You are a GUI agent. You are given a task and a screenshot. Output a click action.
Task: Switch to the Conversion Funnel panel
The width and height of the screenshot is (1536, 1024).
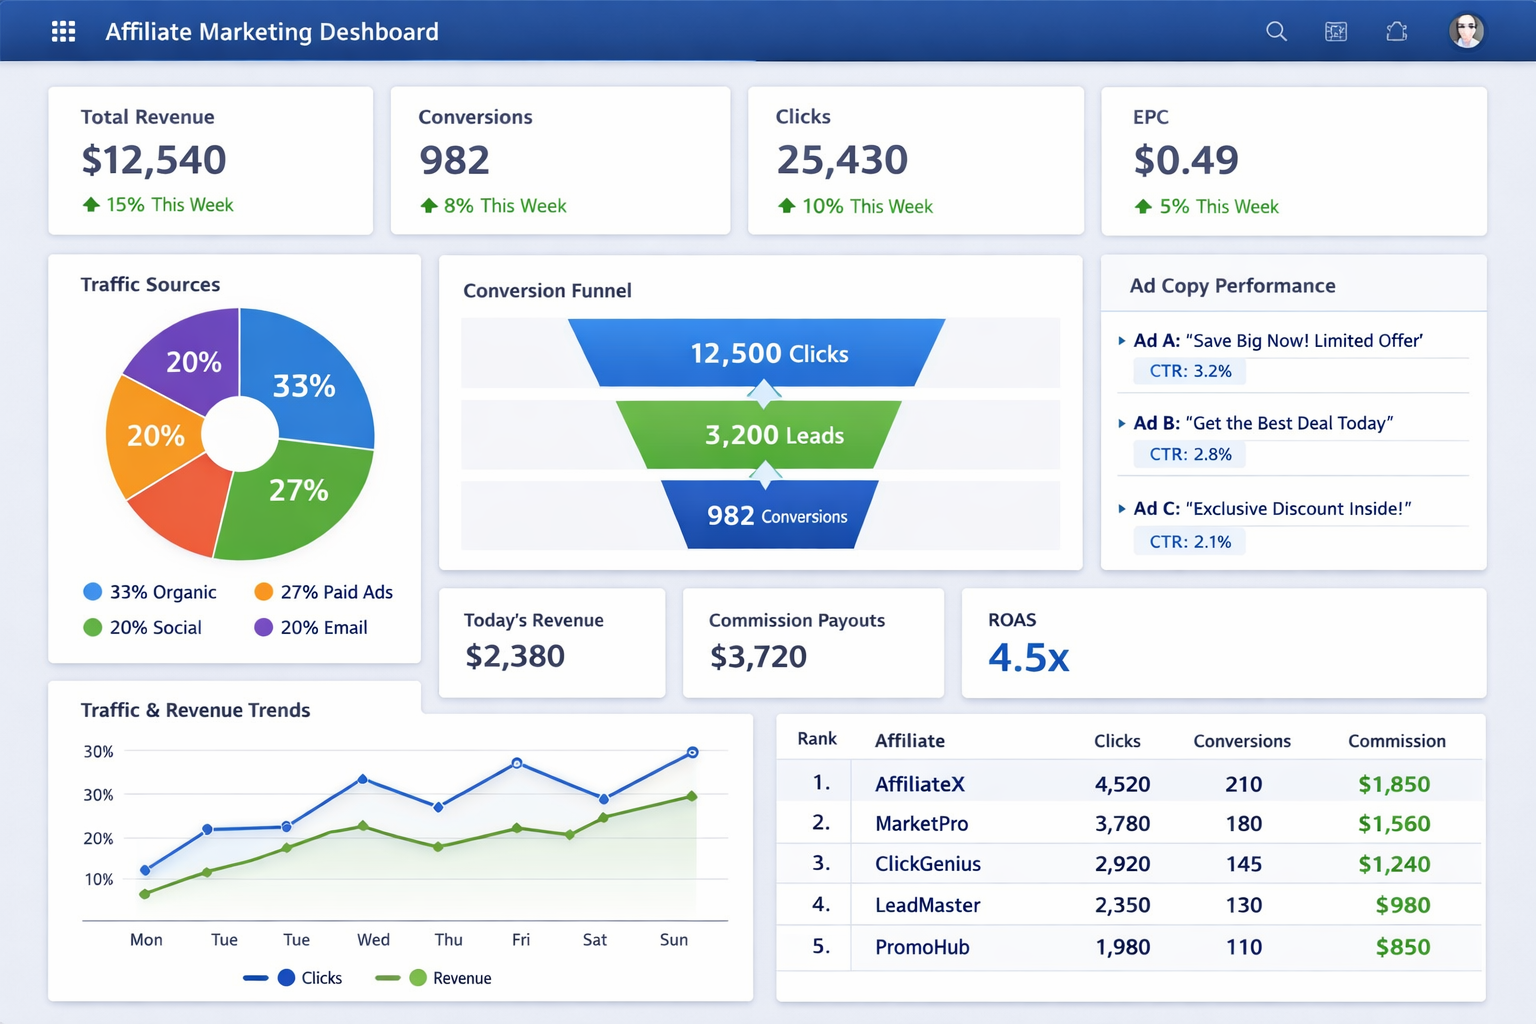[x=547, y=290]
